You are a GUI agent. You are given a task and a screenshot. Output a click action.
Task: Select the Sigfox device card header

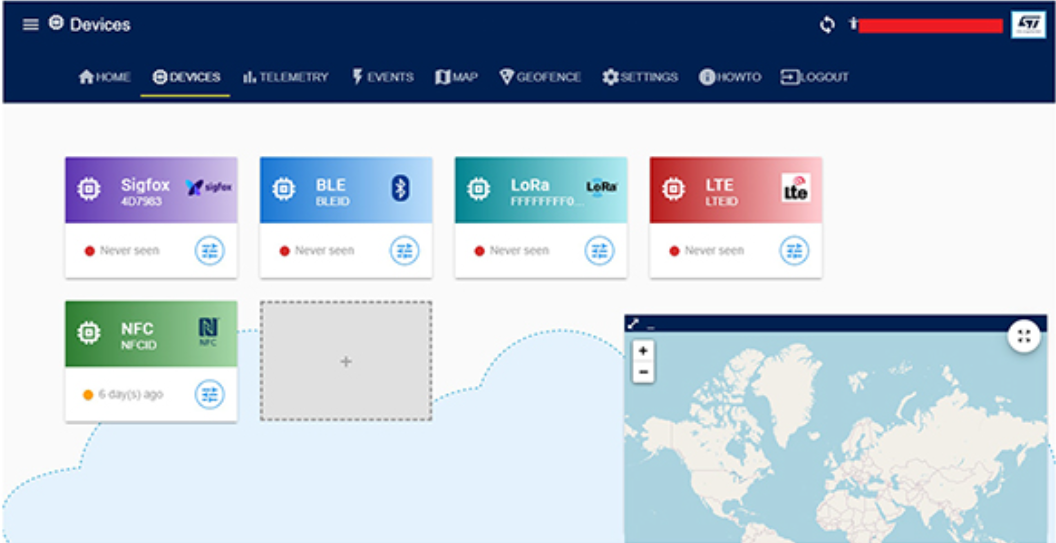coord(151,189)
